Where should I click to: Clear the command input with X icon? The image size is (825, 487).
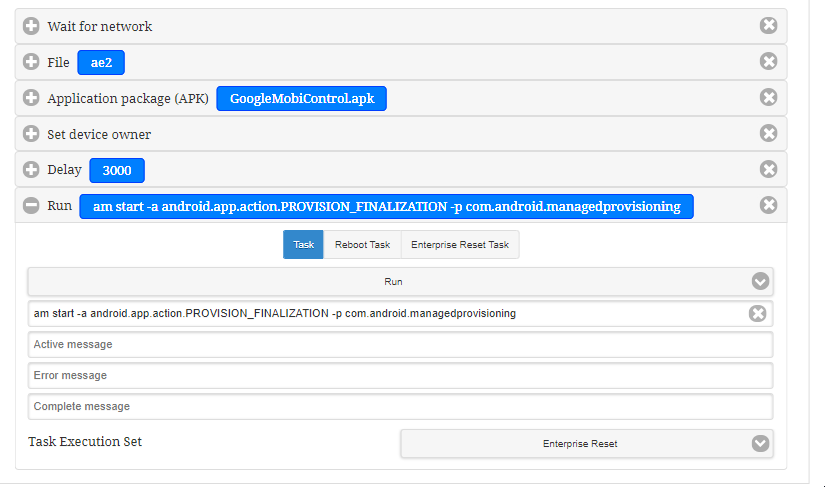[x=757, y=313]
